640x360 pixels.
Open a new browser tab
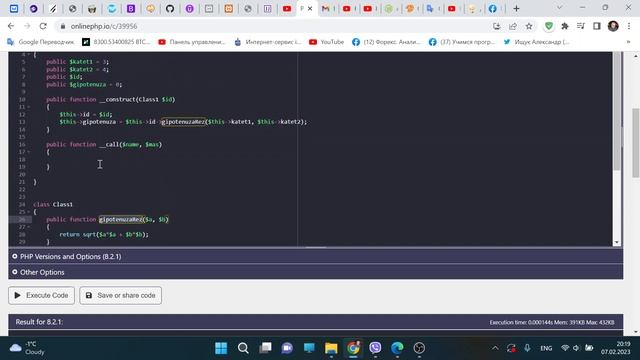[x=516, y=9]
